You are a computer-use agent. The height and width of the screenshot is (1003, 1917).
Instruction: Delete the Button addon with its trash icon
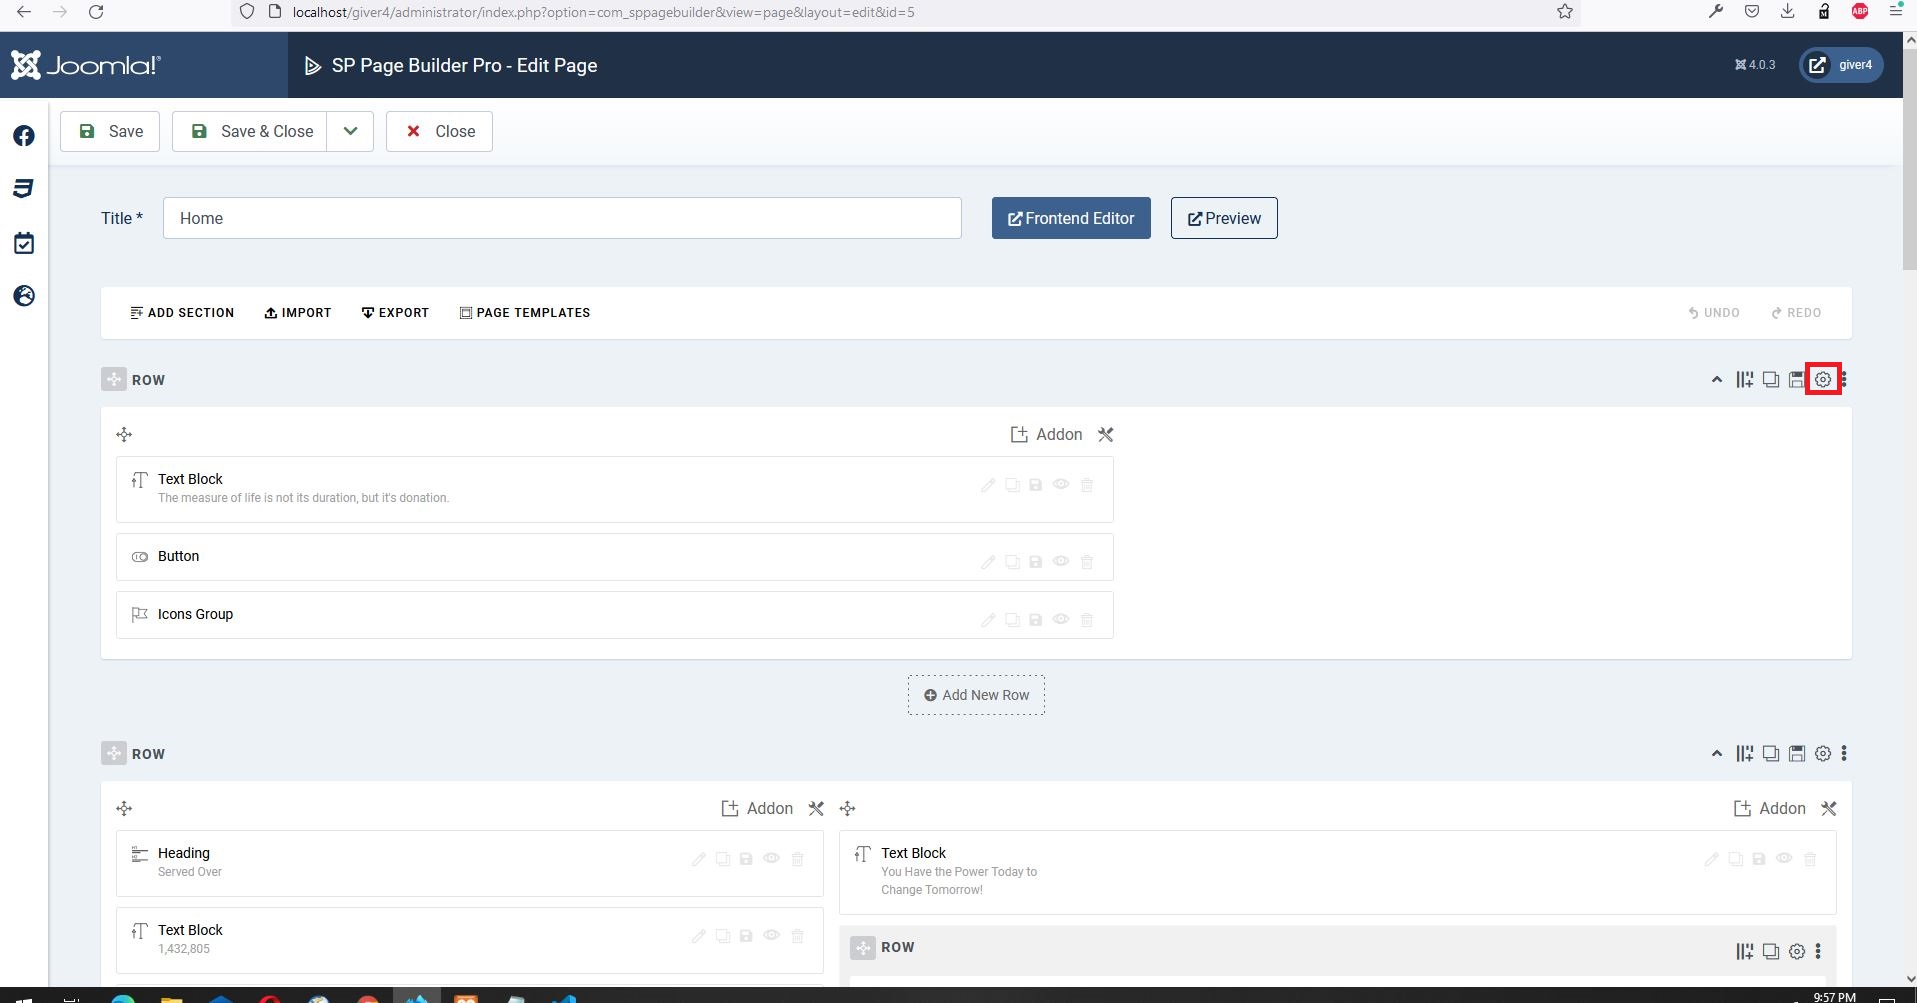(1087, 562)
